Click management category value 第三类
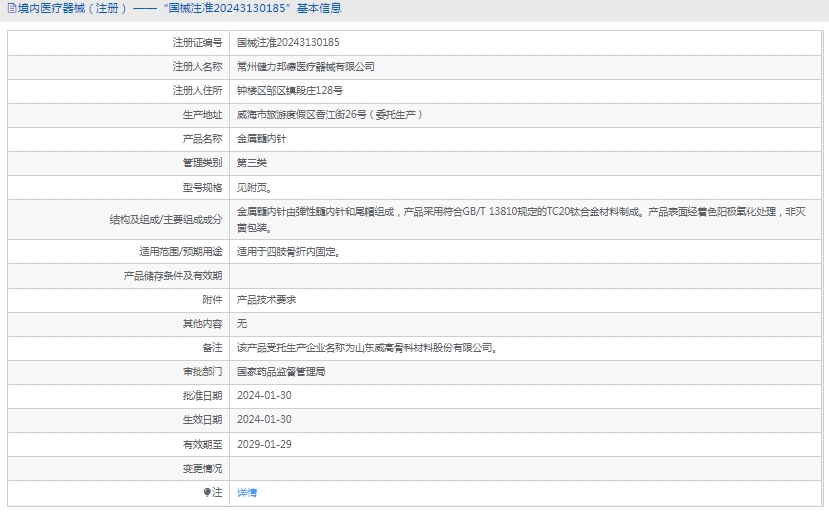 (252, 163)
